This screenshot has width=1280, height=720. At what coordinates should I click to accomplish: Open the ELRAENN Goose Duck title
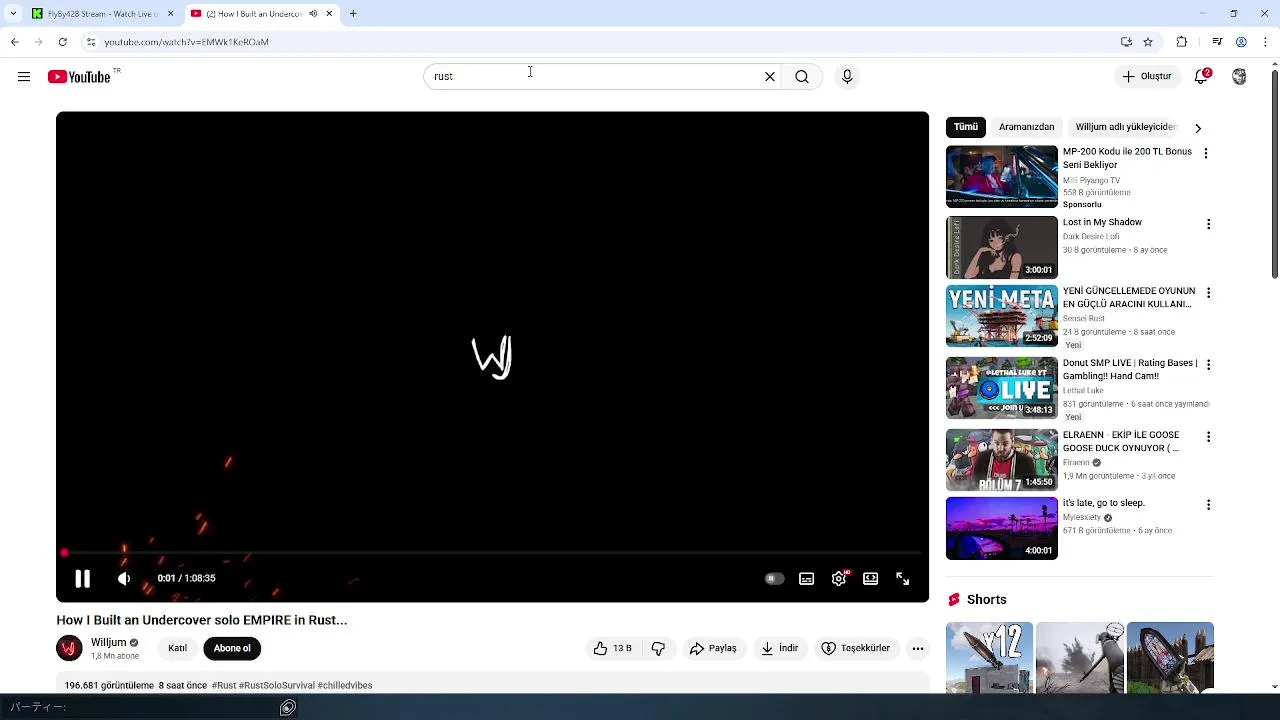click(1121, 441)
